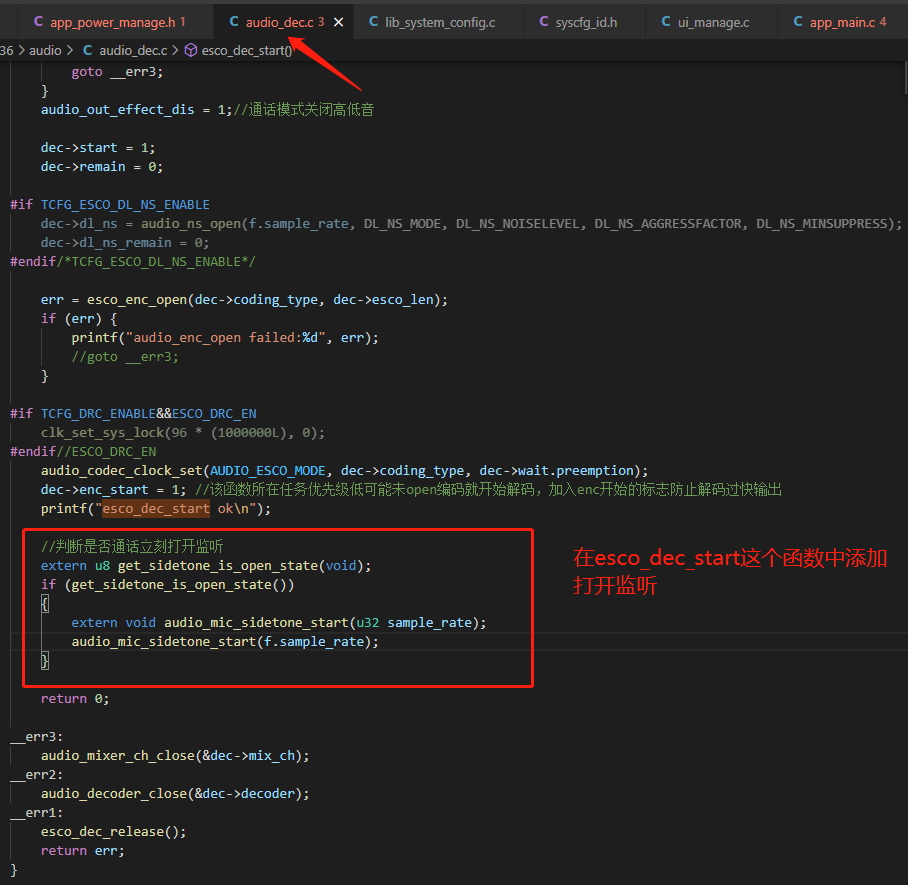Click the esco_enc_open function call
The image size is (908, 885).
point(137,299)
